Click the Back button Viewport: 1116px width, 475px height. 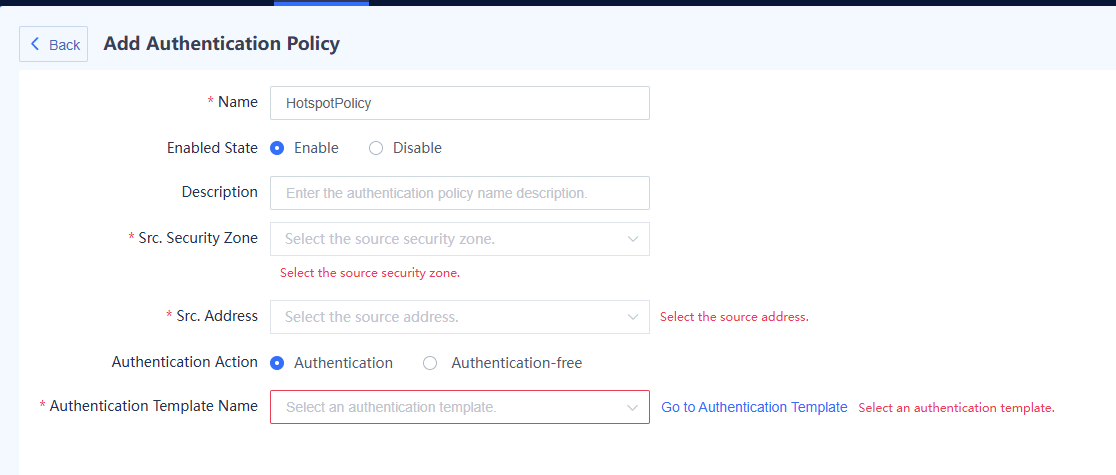pyautogui.click(x=54, y=45)
